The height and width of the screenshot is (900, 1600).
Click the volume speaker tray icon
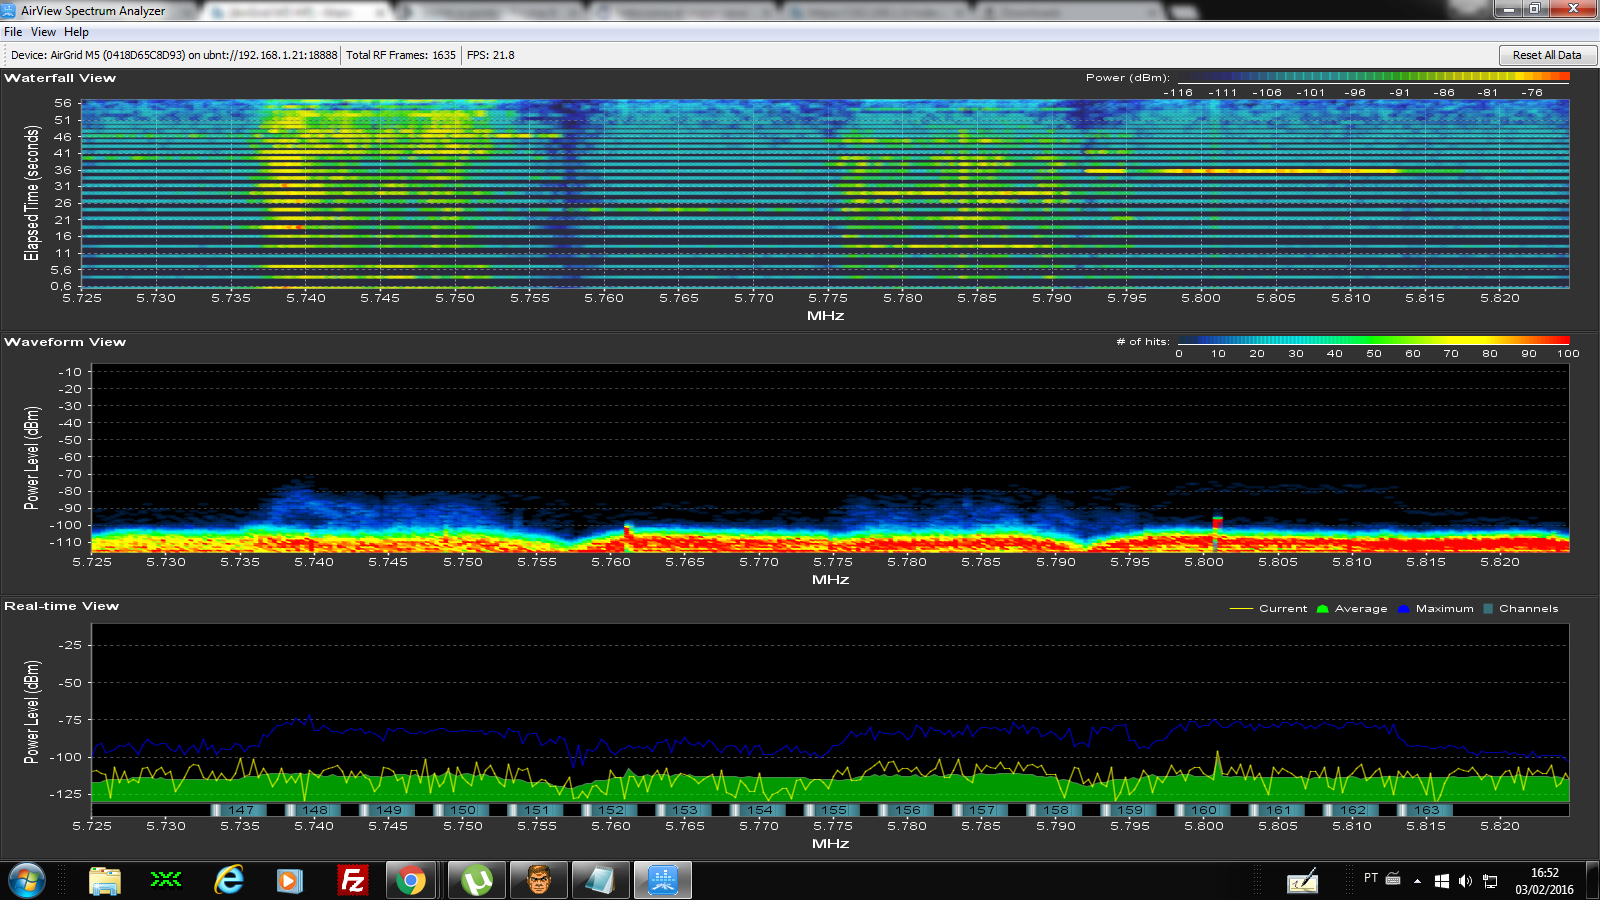[x=1465, y=881]
